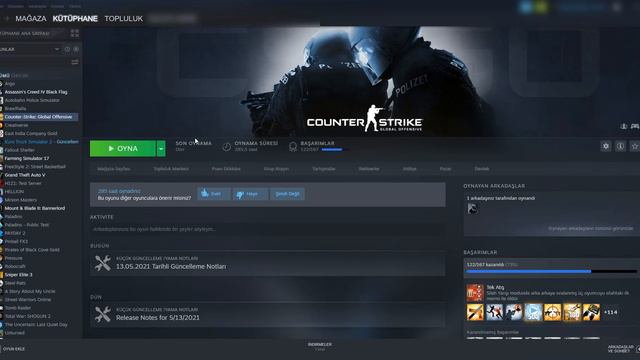Click the wrench icon for 13.05.2021 update
Image resolution: width=640 pixels, height=360 pixels.
[x=102, y=263]
